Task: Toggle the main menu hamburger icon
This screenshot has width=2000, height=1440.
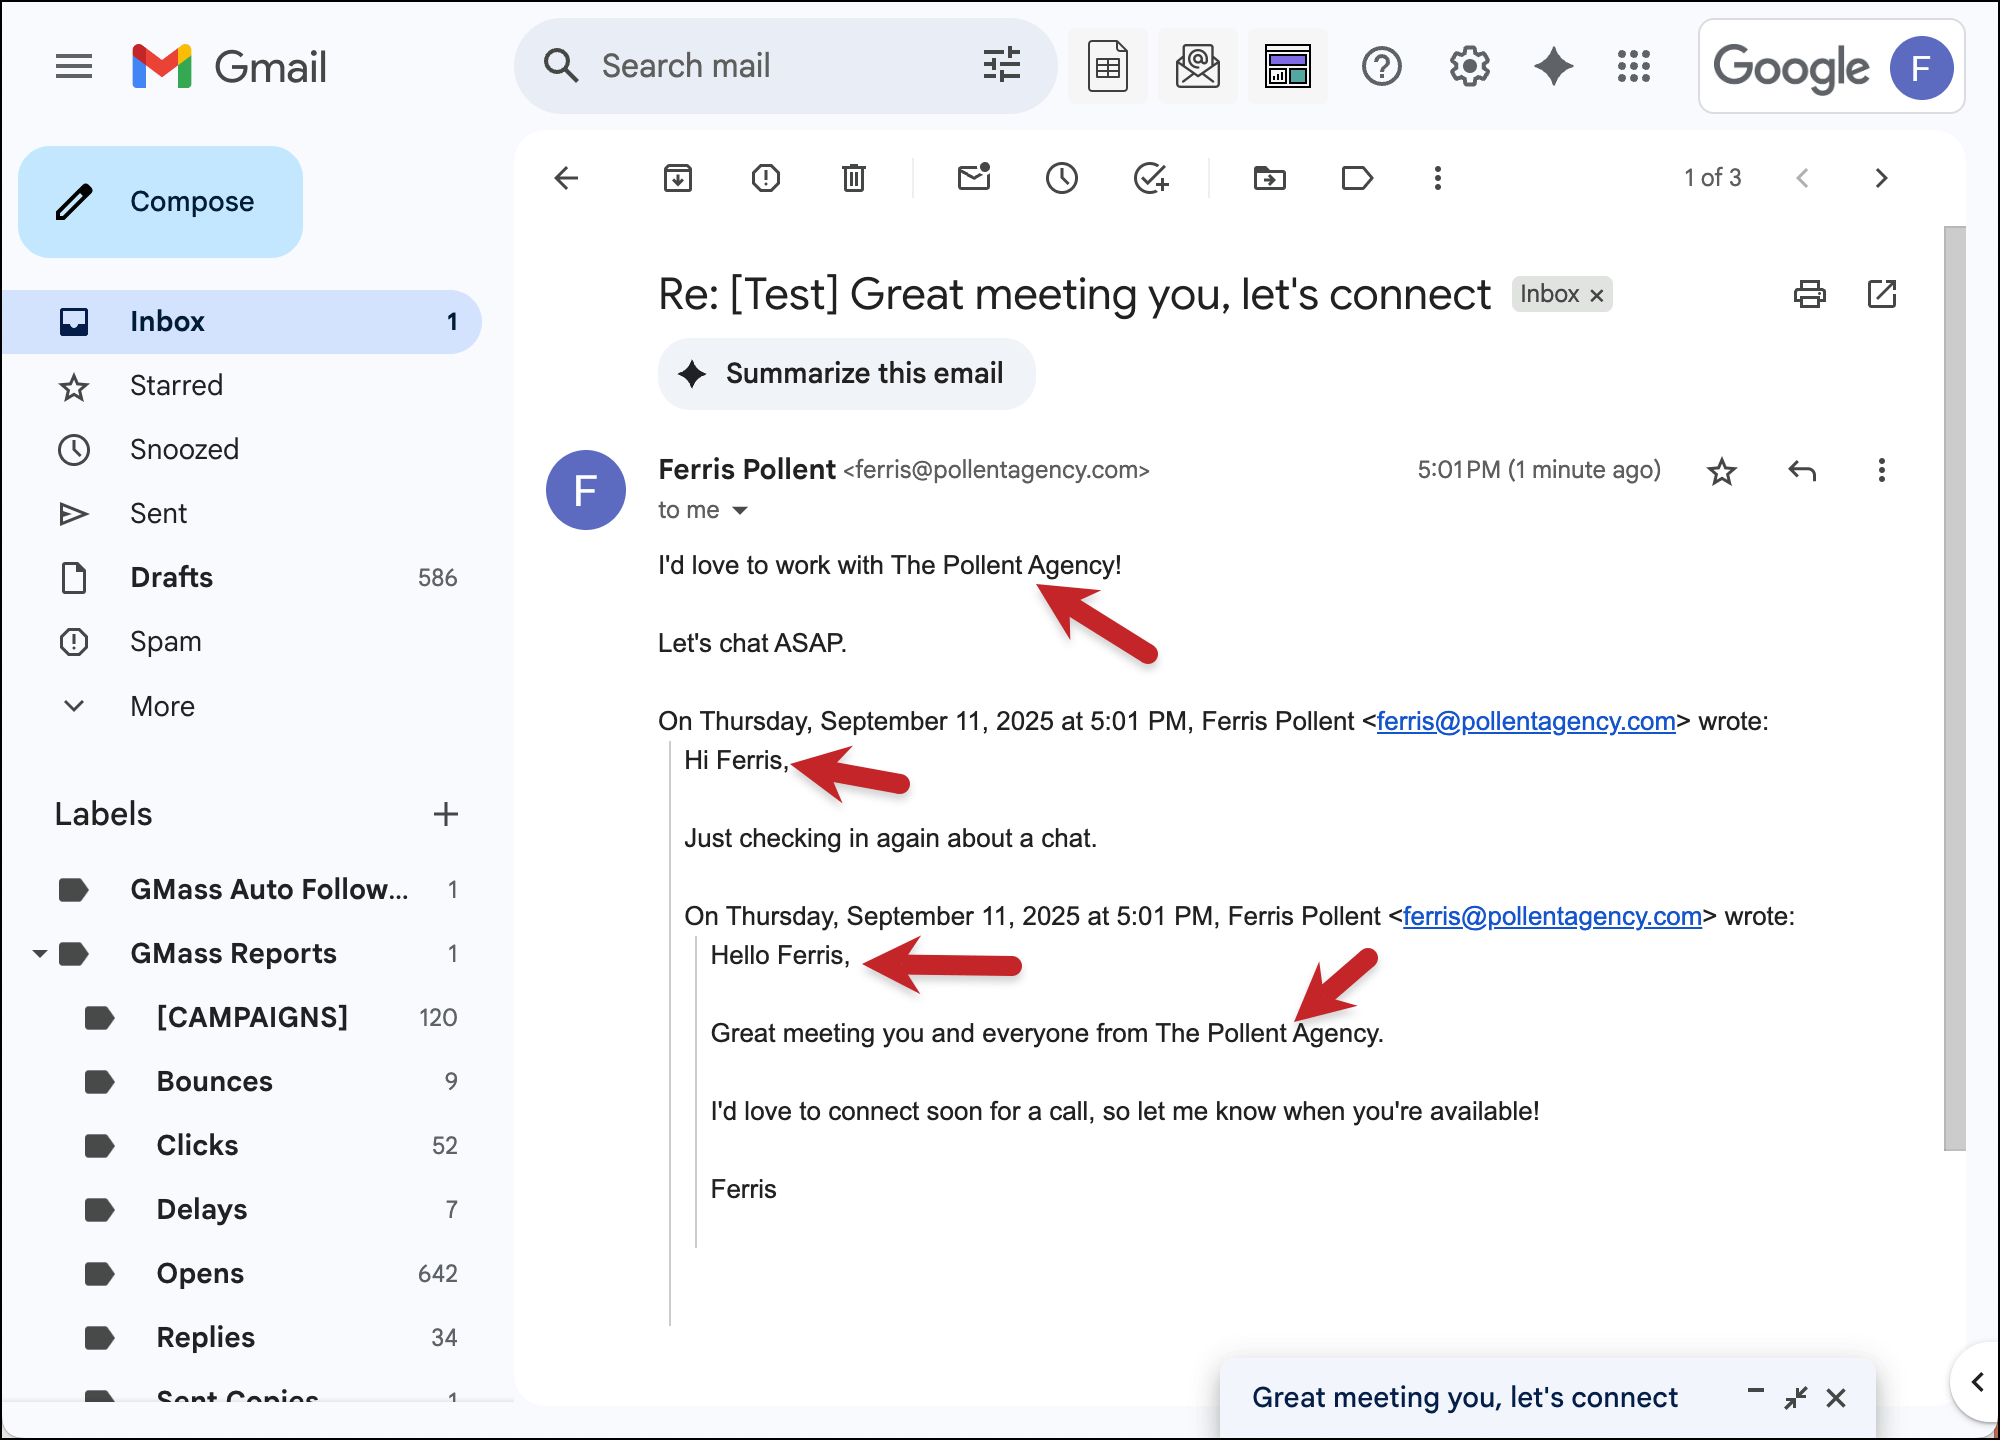Action: (x=74, y=67)
